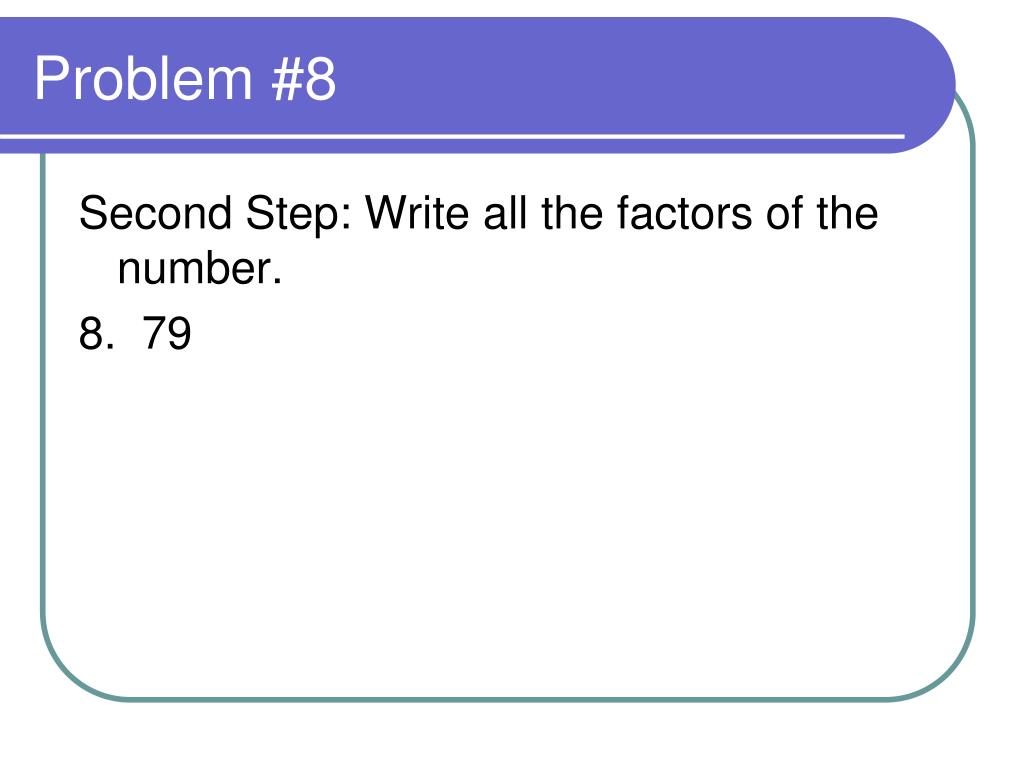Select the list number "8." before 79
Screen dimensions: 1024x768
[97, 333]
